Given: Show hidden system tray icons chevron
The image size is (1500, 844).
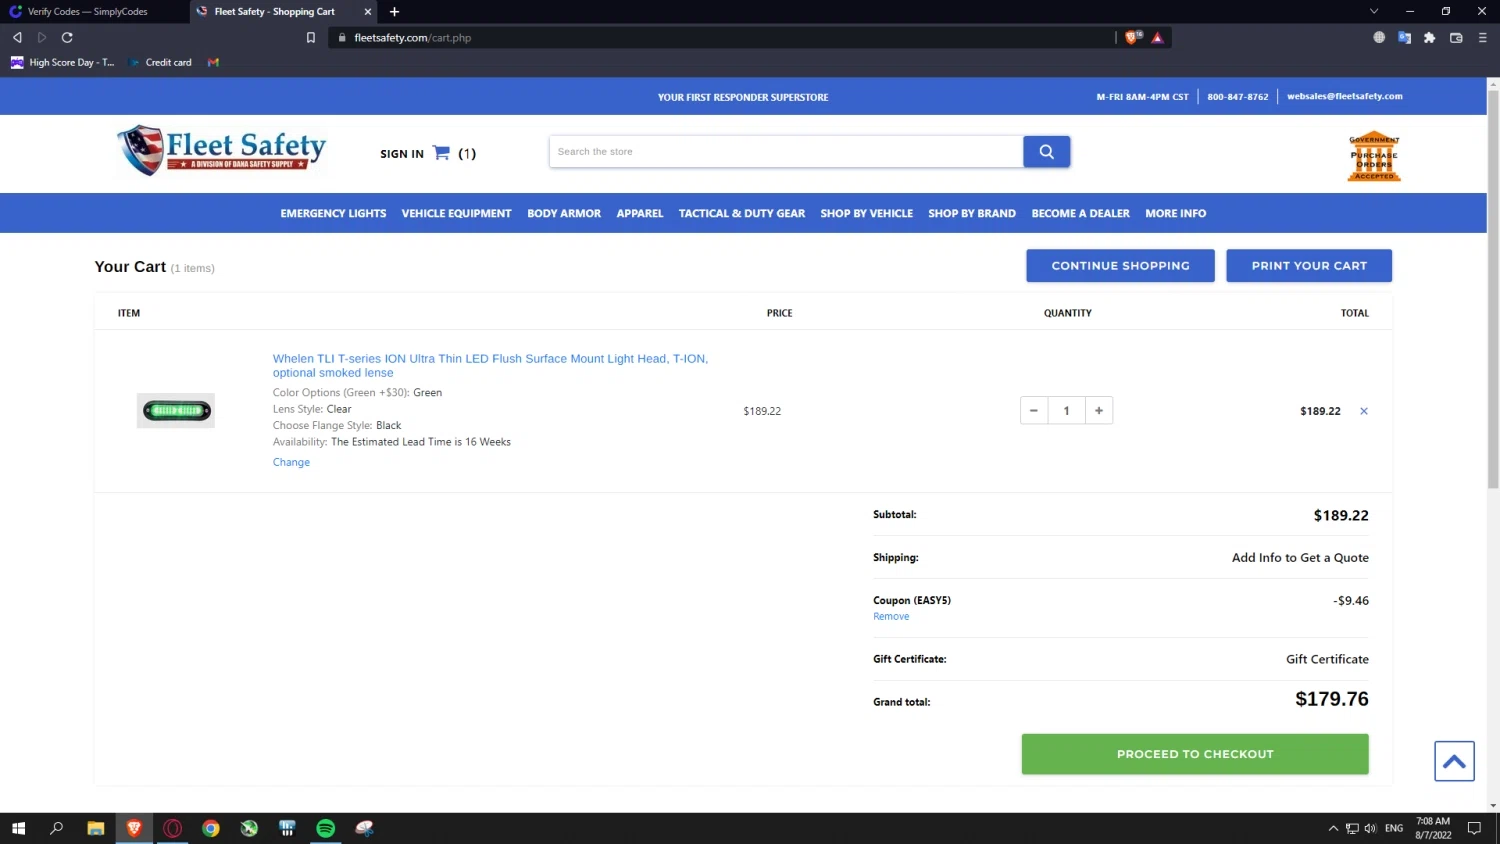Looking at the screenshot, I should [1333, 828].
